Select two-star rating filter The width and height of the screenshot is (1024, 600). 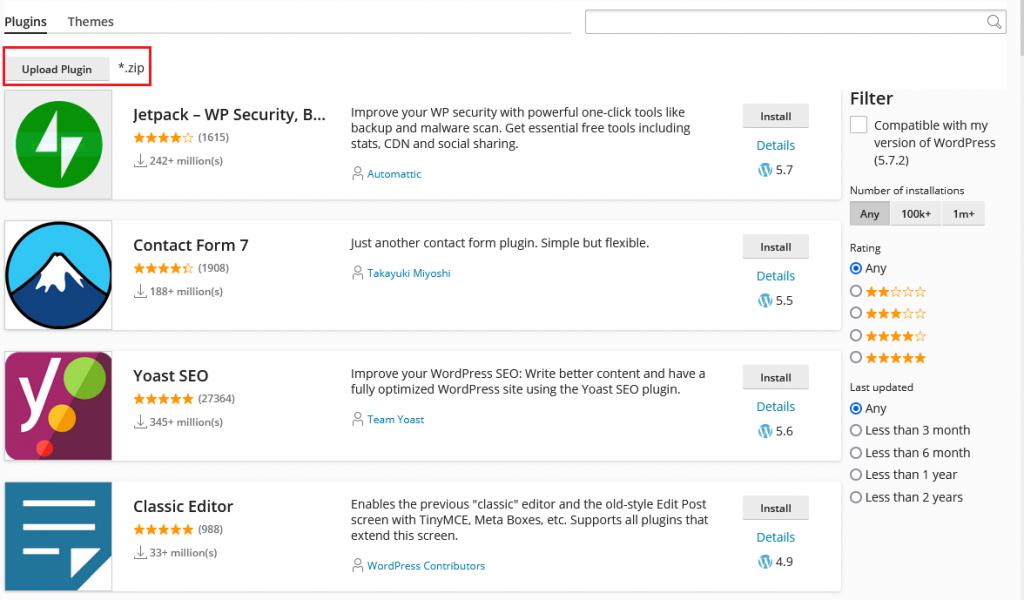pos(856,291)
